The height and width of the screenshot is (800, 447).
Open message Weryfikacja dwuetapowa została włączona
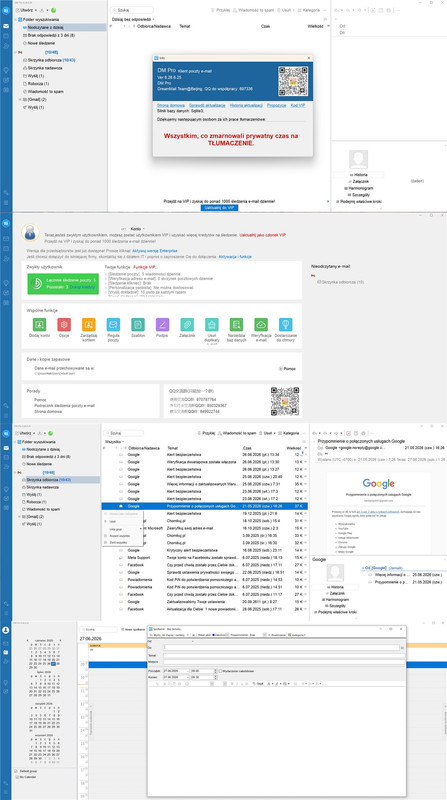point(205,461)
